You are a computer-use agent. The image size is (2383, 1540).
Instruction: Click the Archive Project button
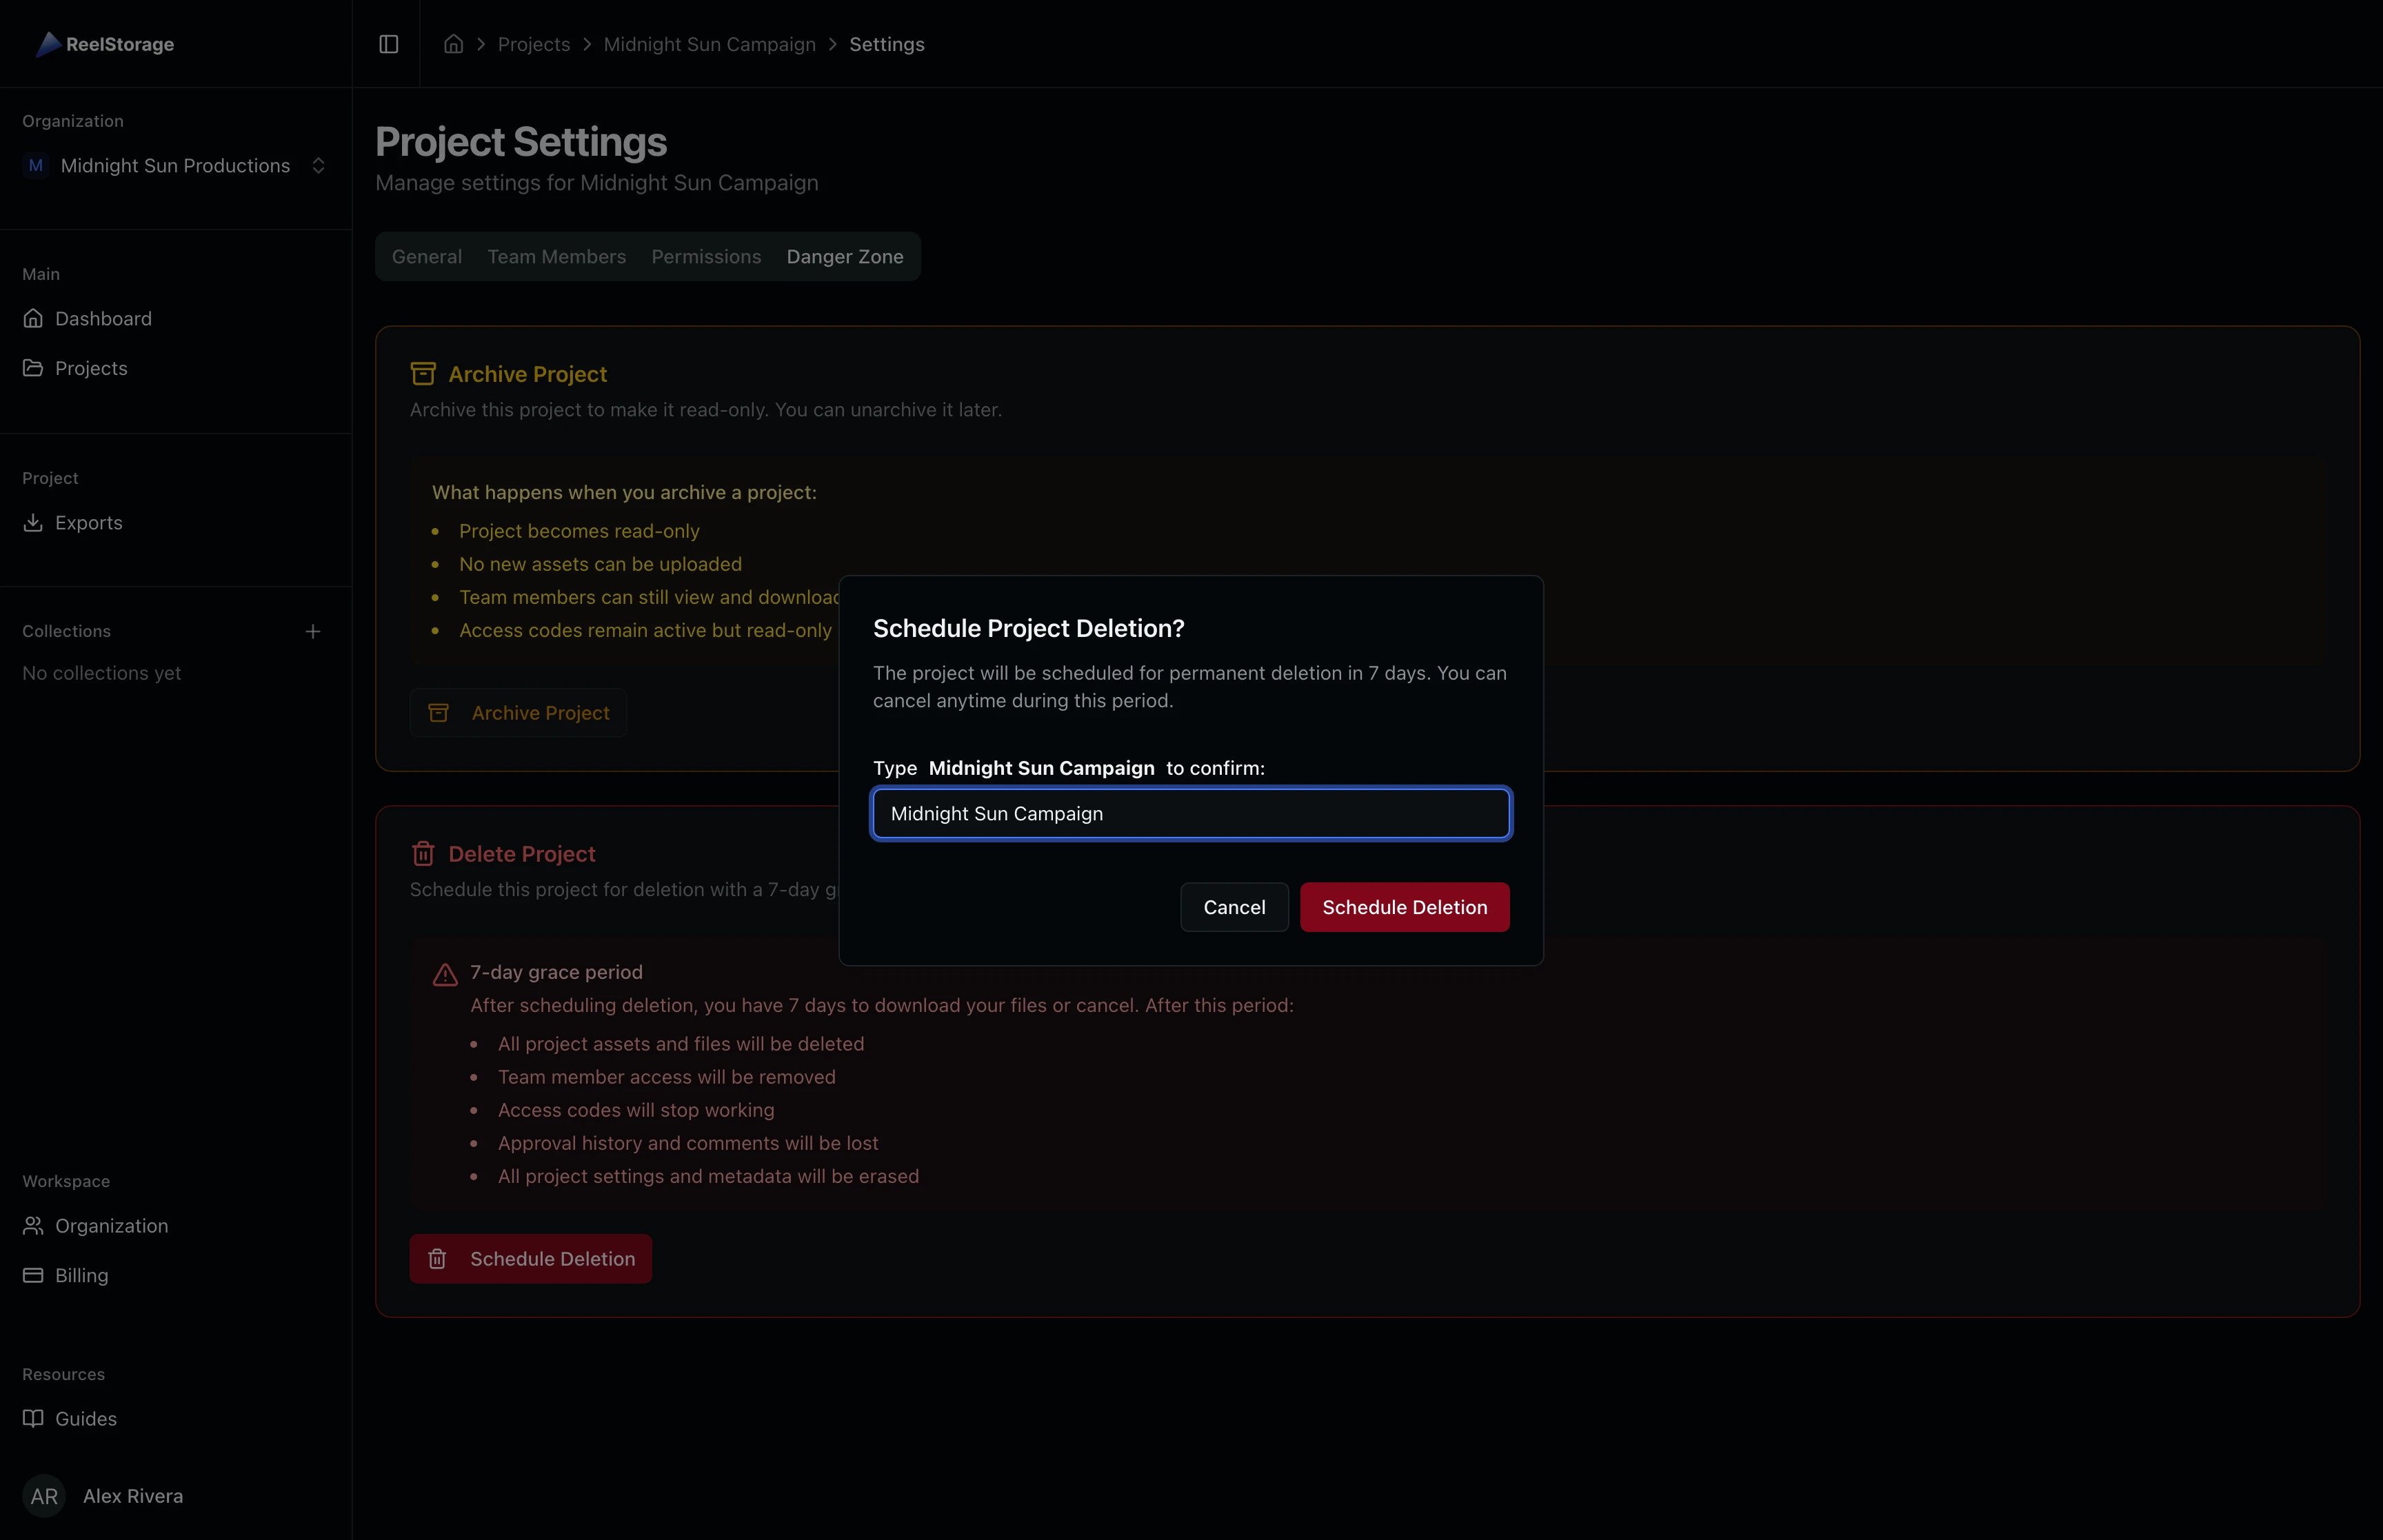point(518,712)
